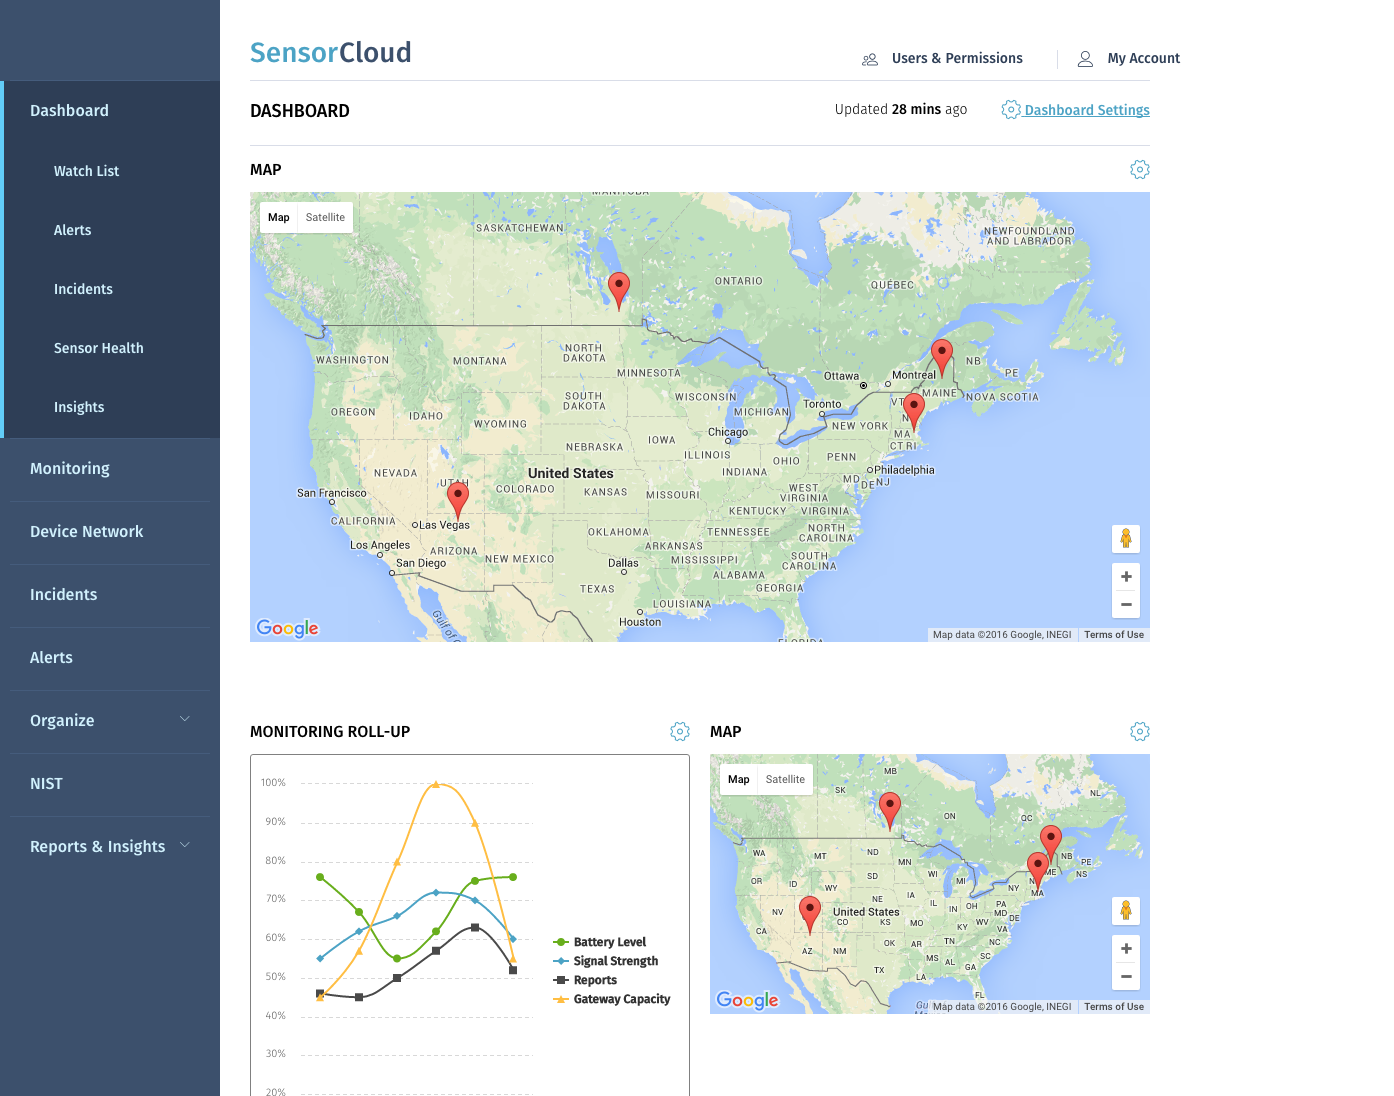Click the Manitoba marker on large map
Screen dimensions: 1394x1096
tap(619, 291)
